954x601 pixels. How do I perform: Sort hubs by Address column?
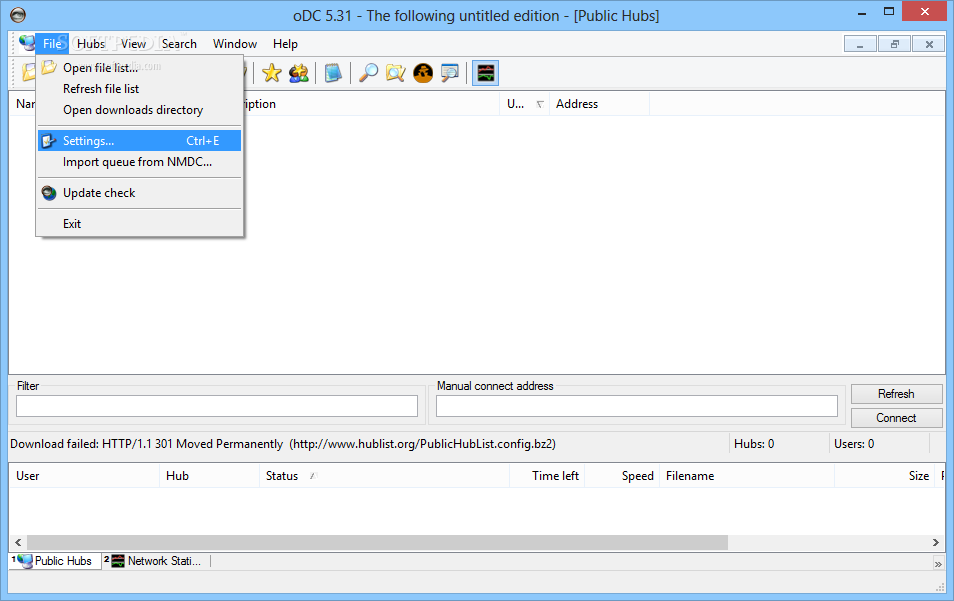click(x=599, y=104)
